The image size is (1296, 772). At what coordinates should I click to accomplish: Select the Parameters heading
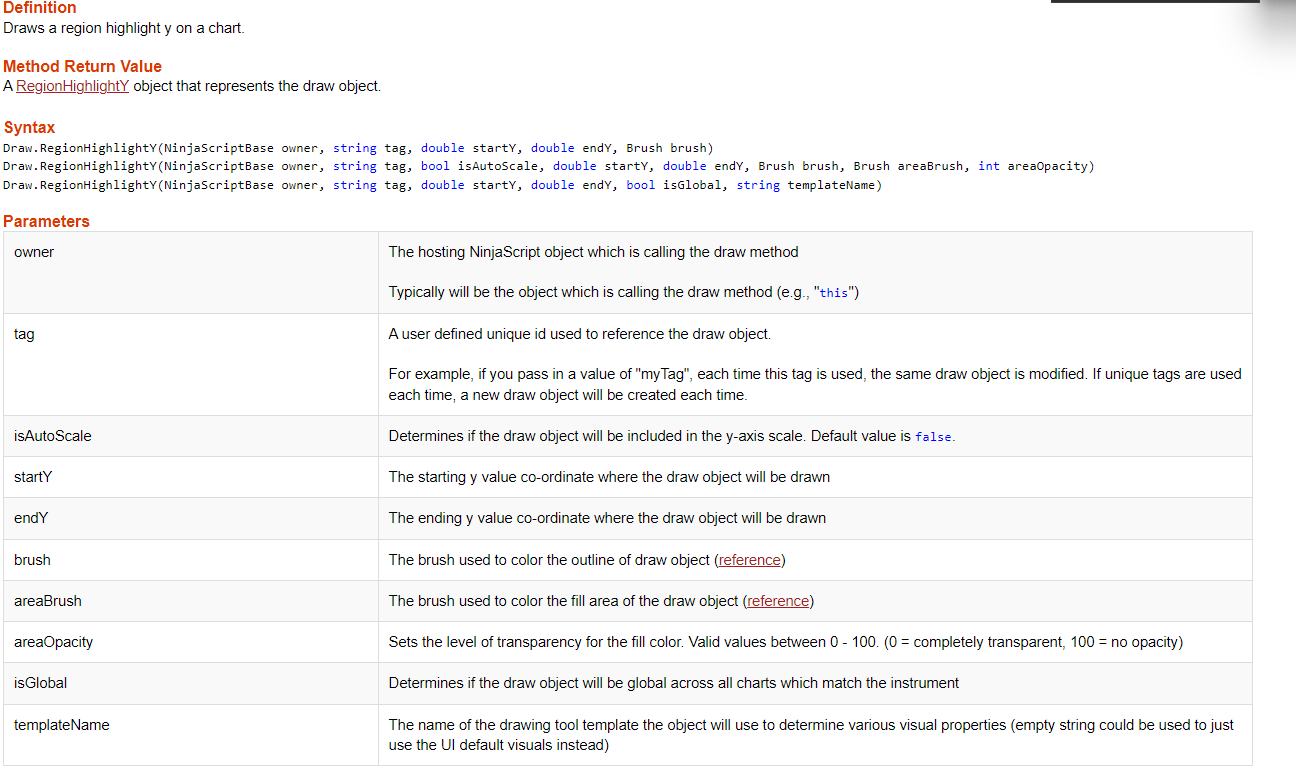coord(47,221)
